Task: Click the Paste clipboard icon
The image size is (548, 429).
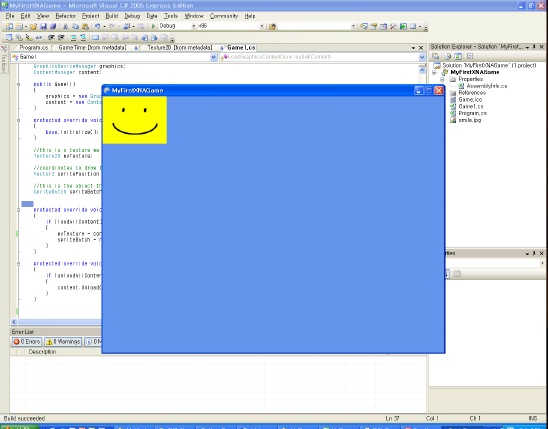Action: point(85,26)
